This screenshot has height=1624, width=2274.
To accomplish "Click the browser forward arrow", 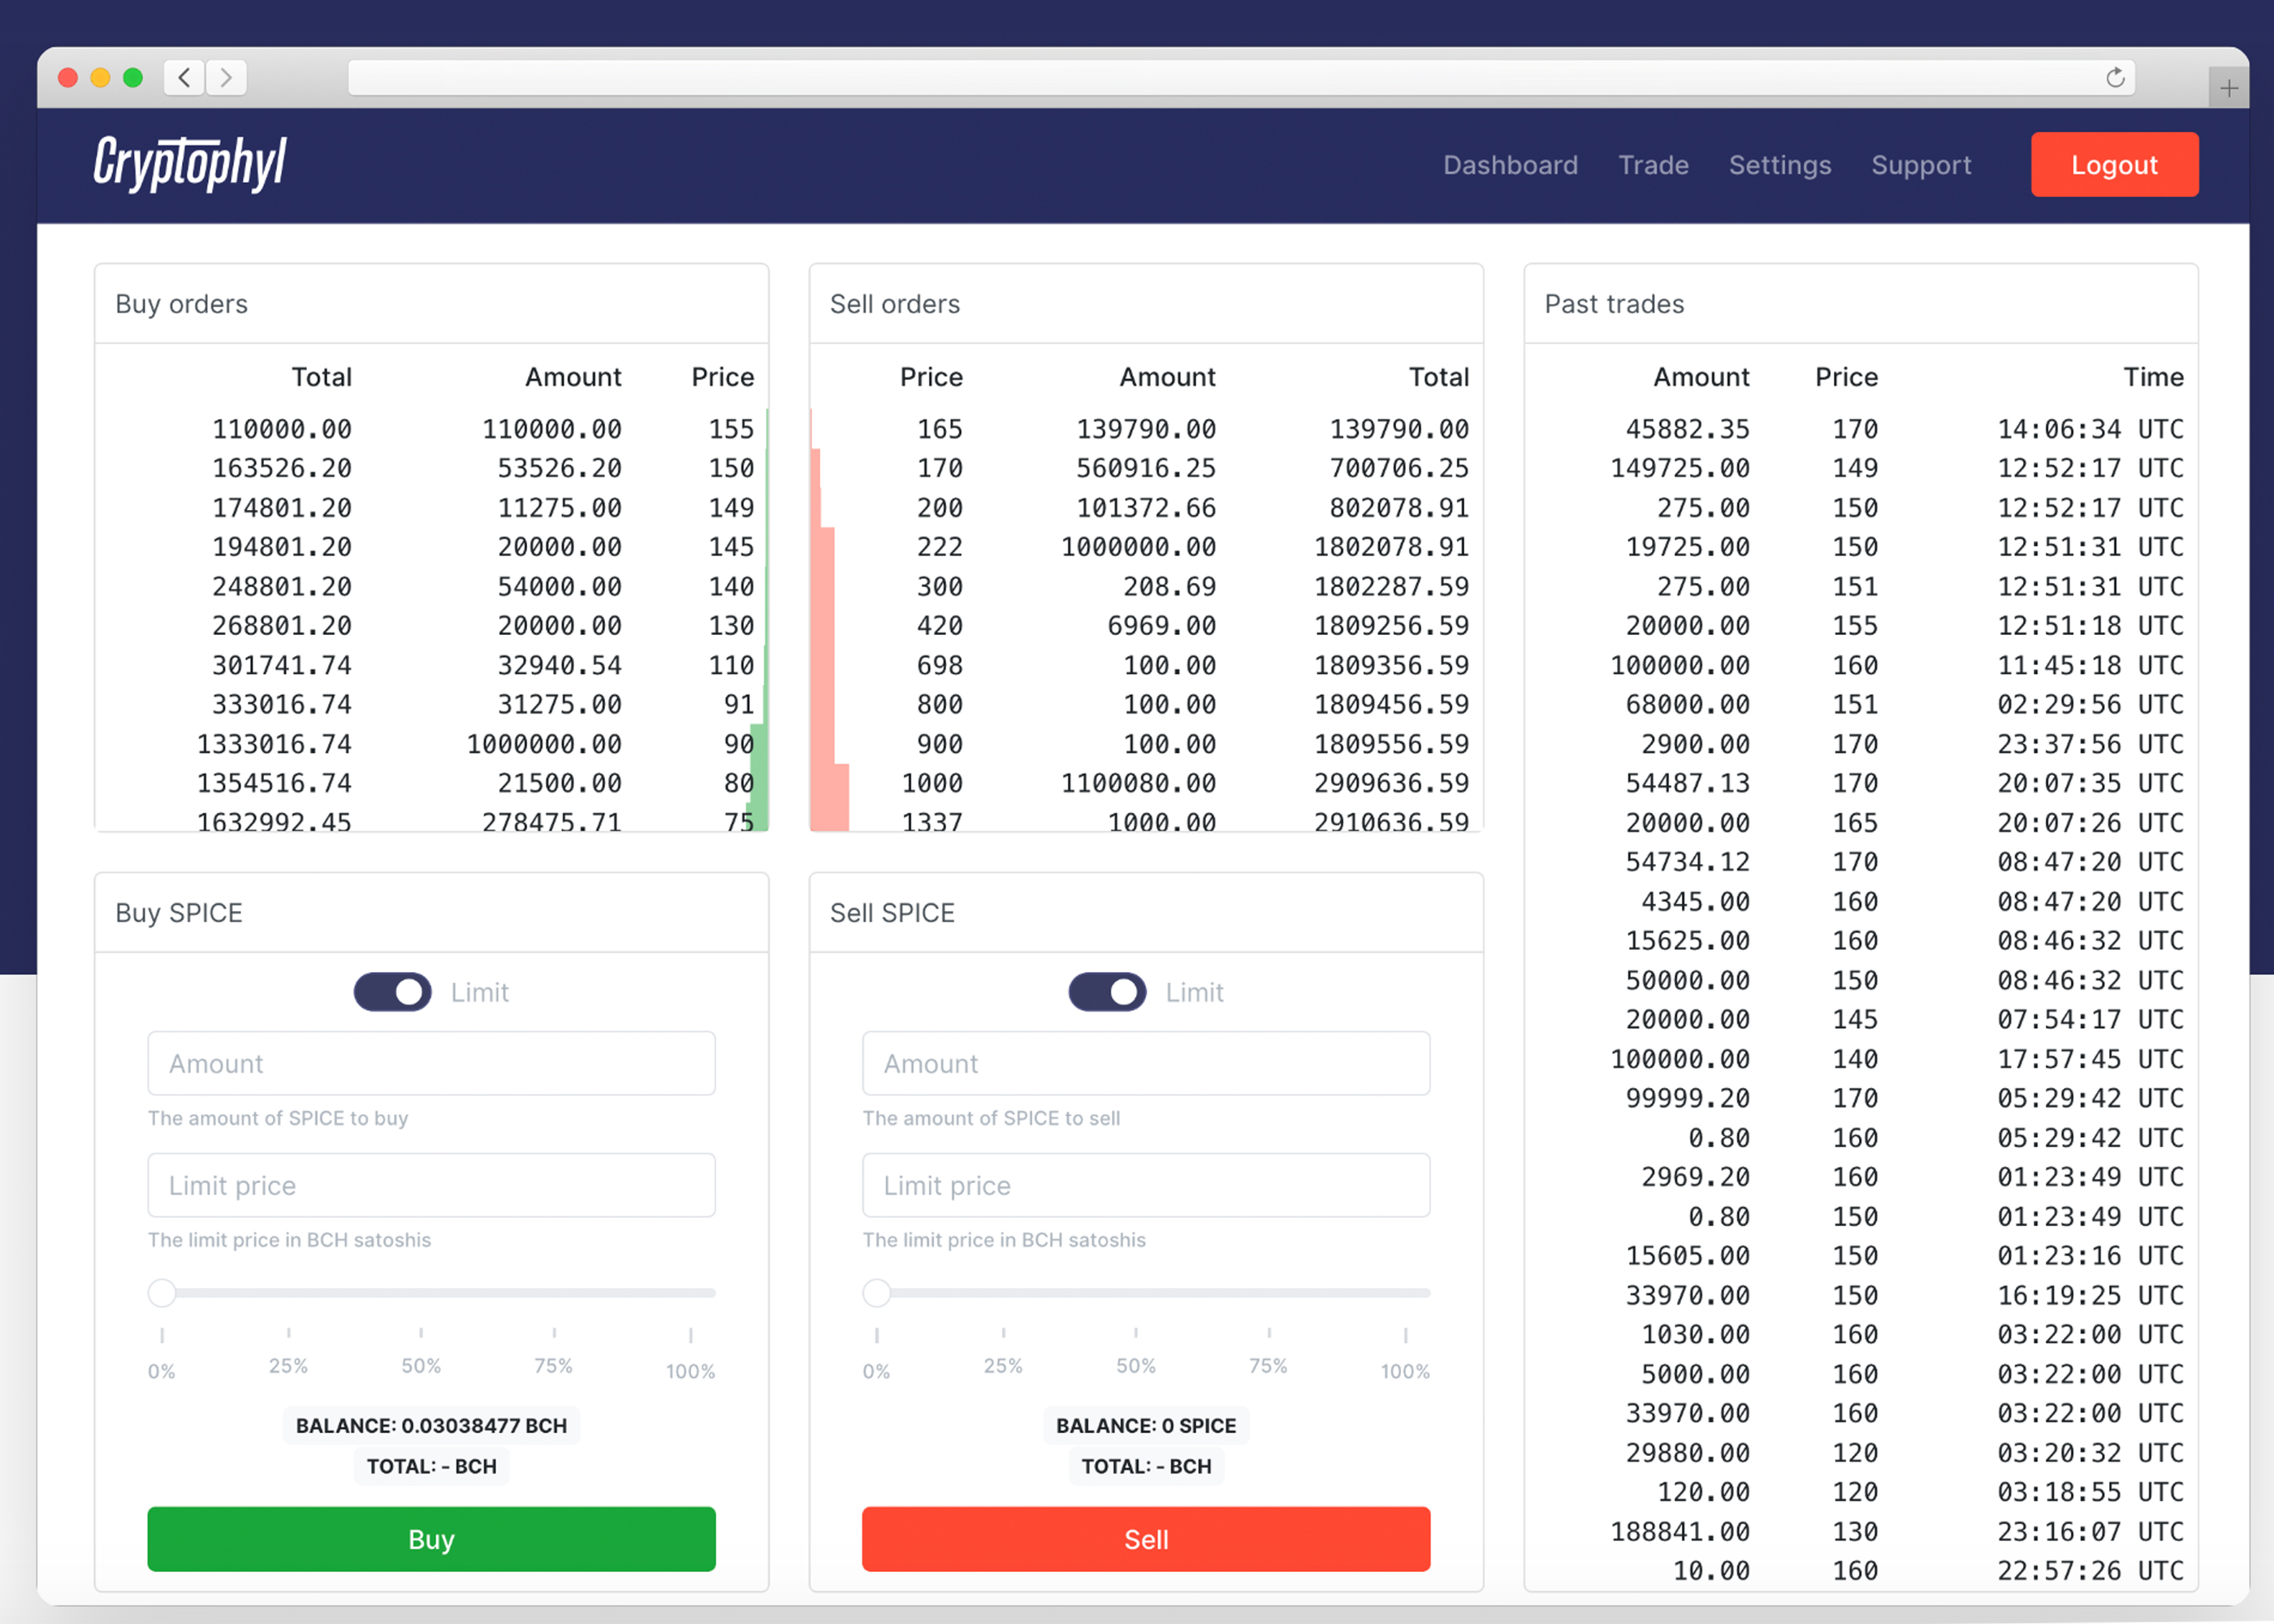I will coord(227,77).
